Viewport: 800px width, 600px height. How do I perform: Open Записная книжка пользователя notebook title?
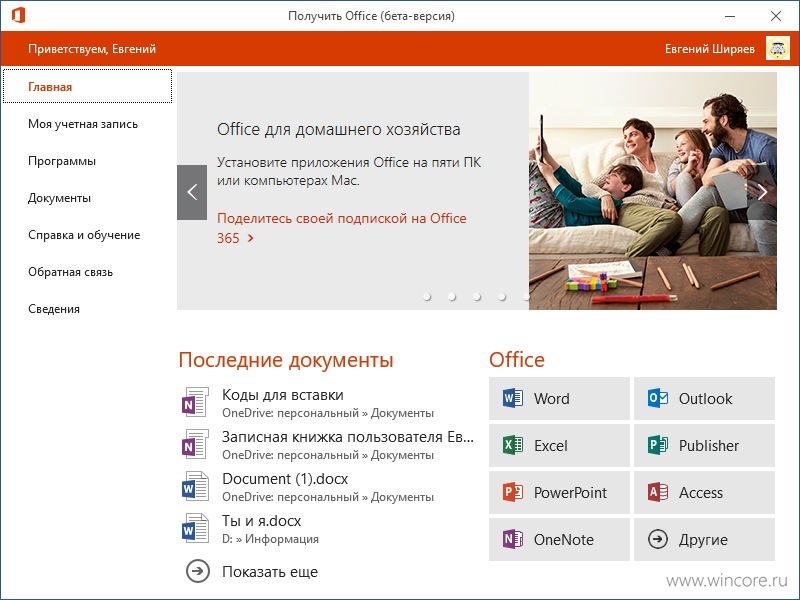click(348, 437)
